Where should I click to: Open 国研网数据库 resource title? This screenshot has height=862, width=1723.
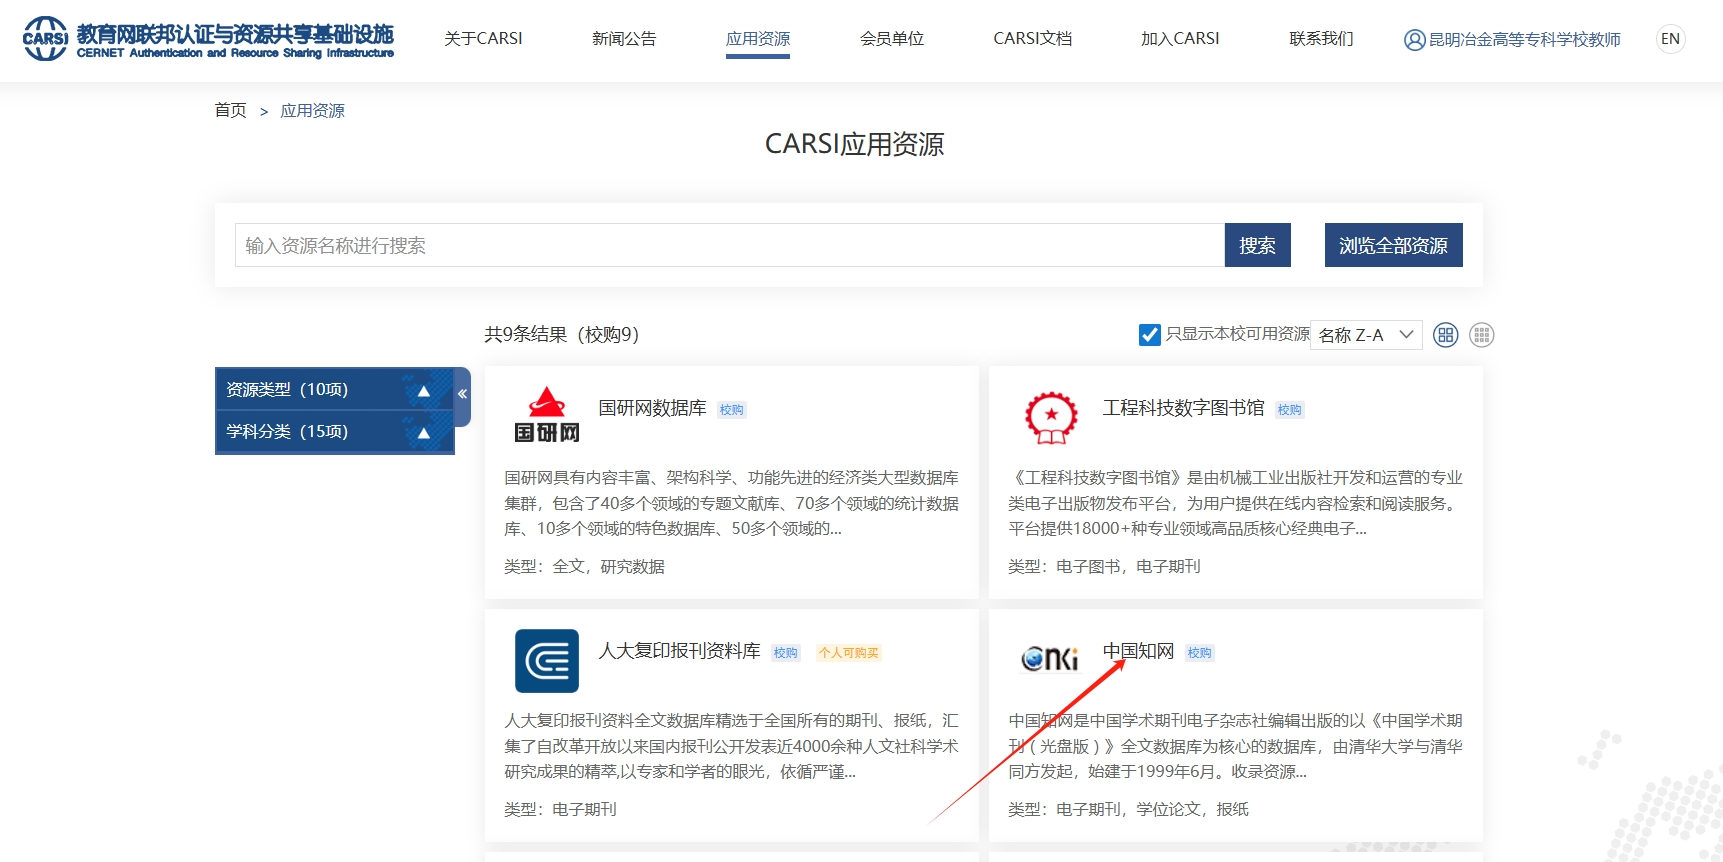[652, 408]
